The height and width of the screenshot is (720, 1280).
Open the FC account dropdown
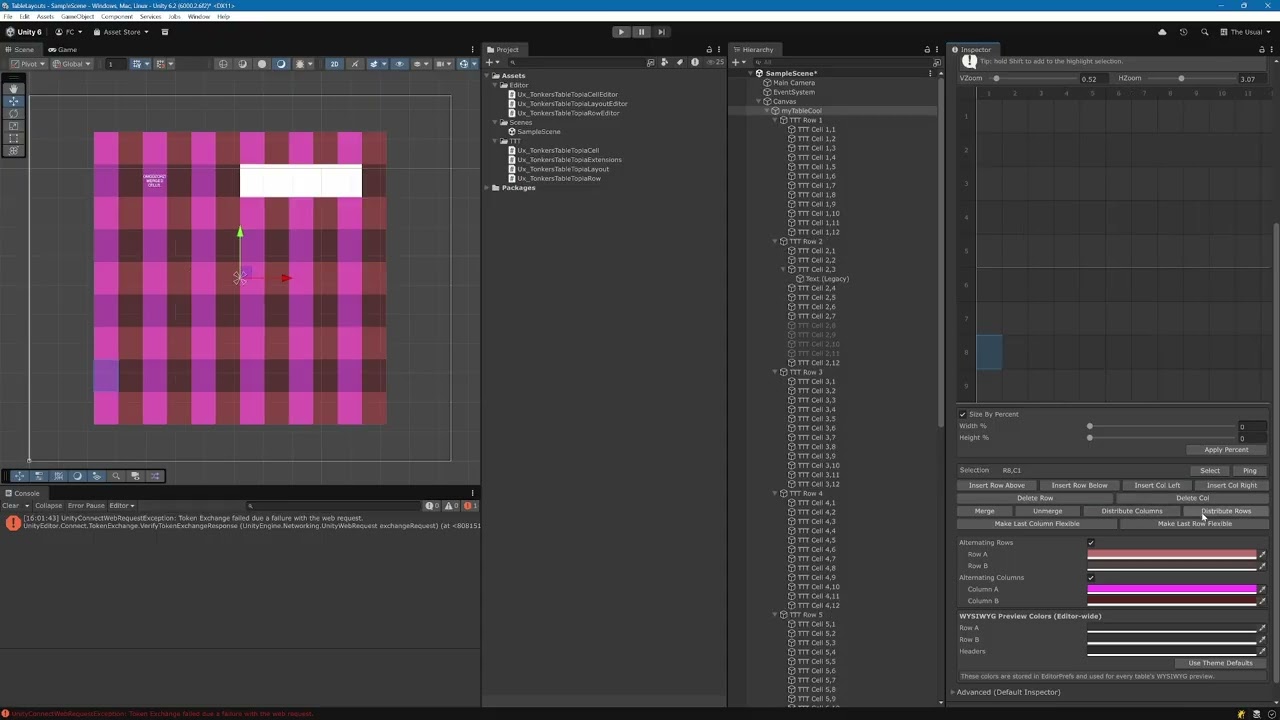pyautogui.click(x=68, y=32)
